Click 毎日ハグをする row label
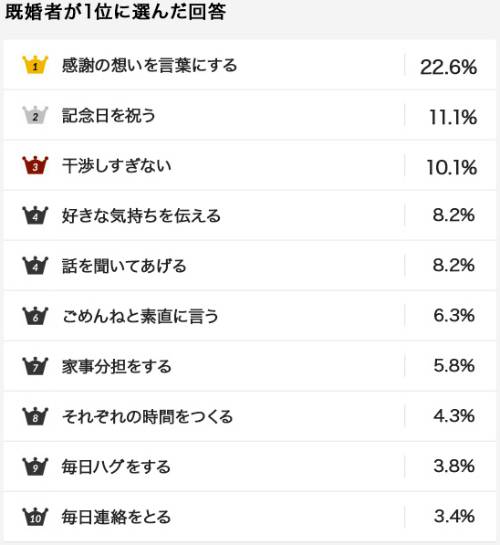 tap(116, 467)
